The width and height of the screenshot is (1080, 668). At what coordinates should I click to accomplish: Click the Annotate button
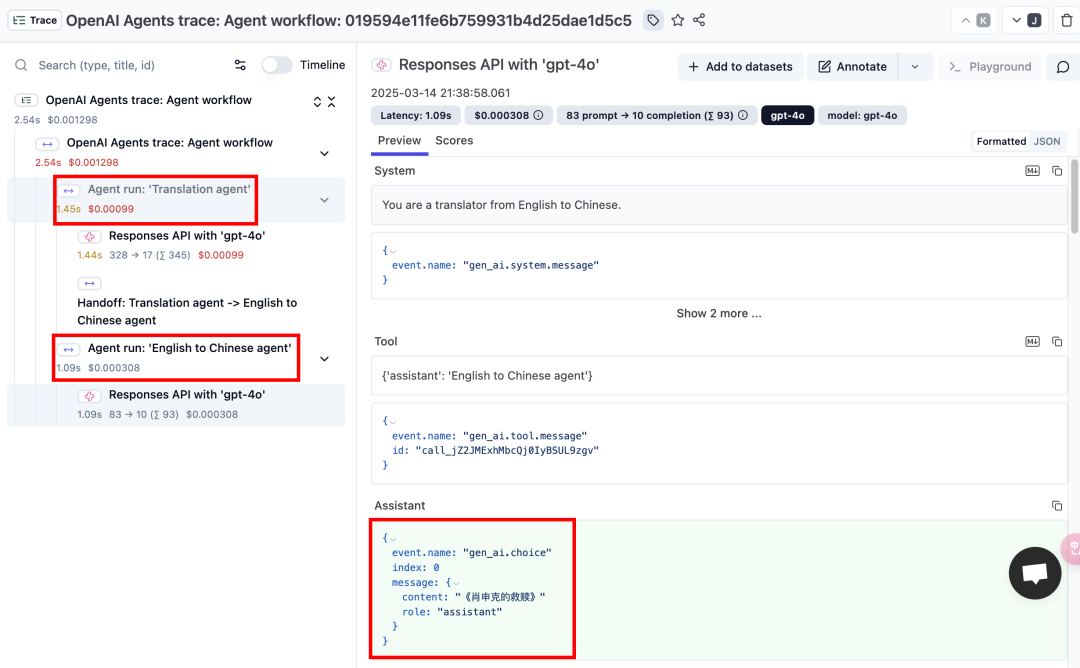coord(852,67)
